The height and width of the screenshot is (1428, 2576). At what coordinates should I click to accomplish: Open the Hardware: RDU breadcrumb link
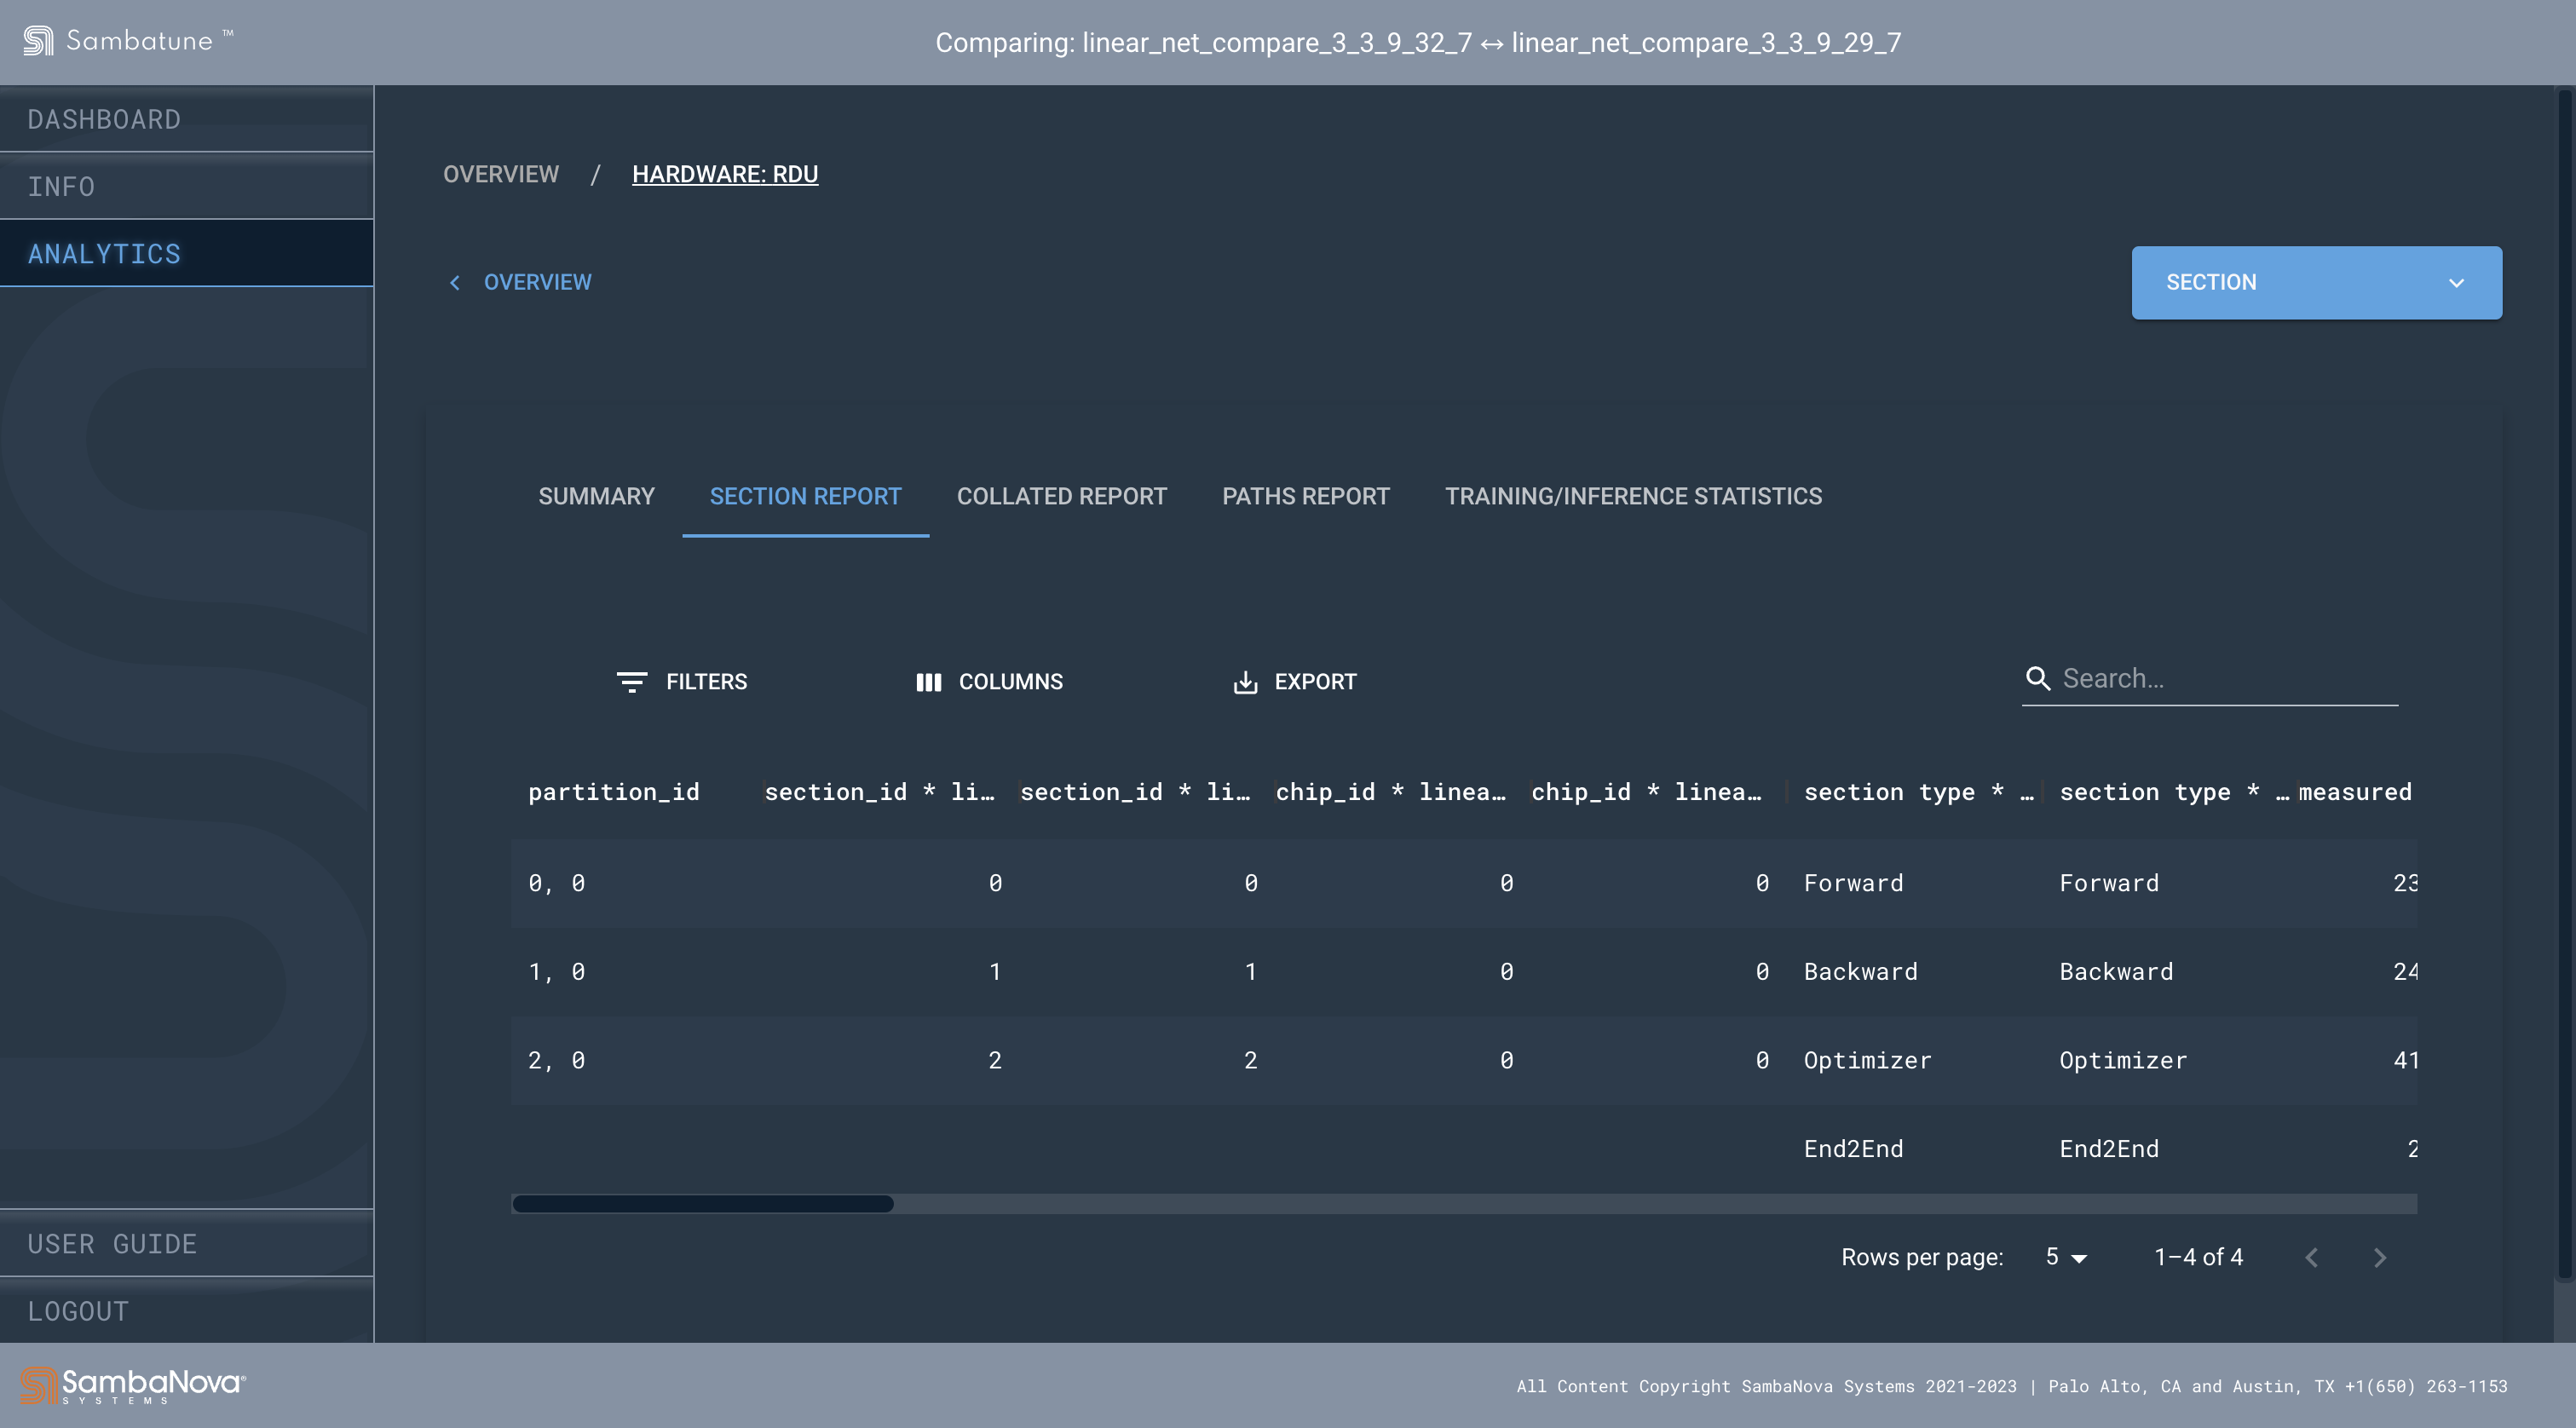[x=725, y=173]
